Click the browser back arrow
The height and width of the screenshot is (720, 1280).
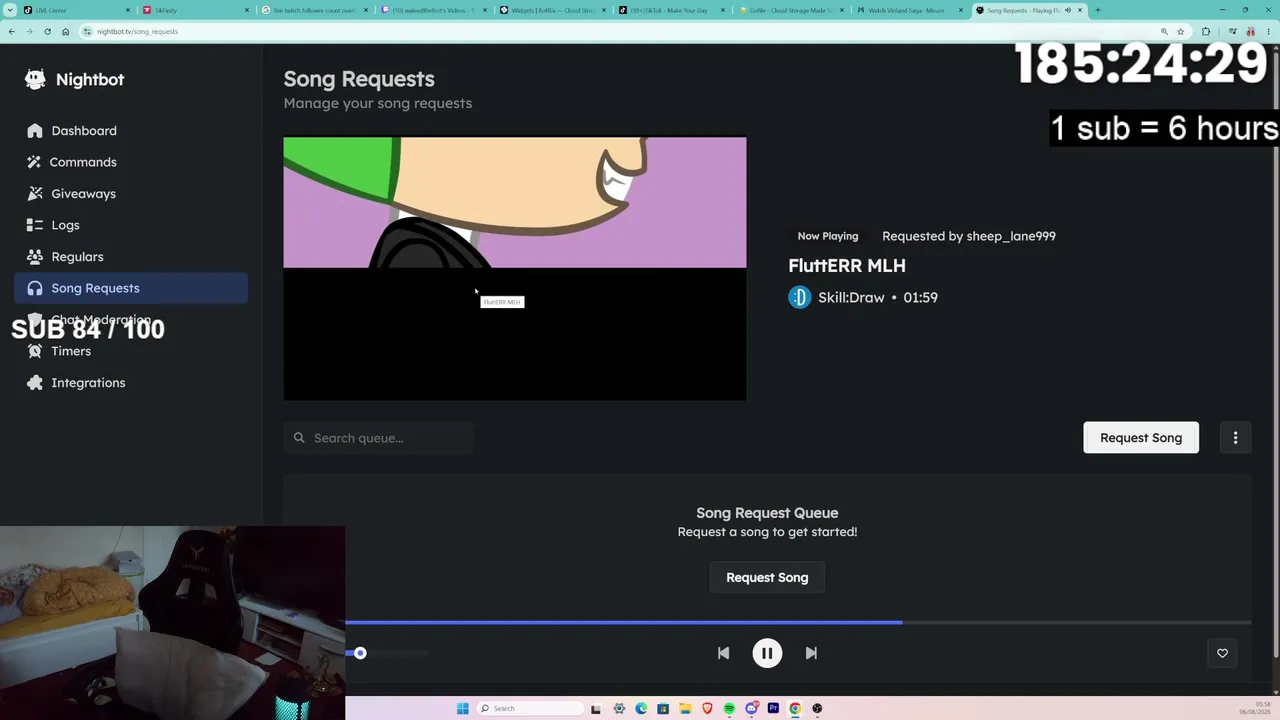(x=11, y=31)
